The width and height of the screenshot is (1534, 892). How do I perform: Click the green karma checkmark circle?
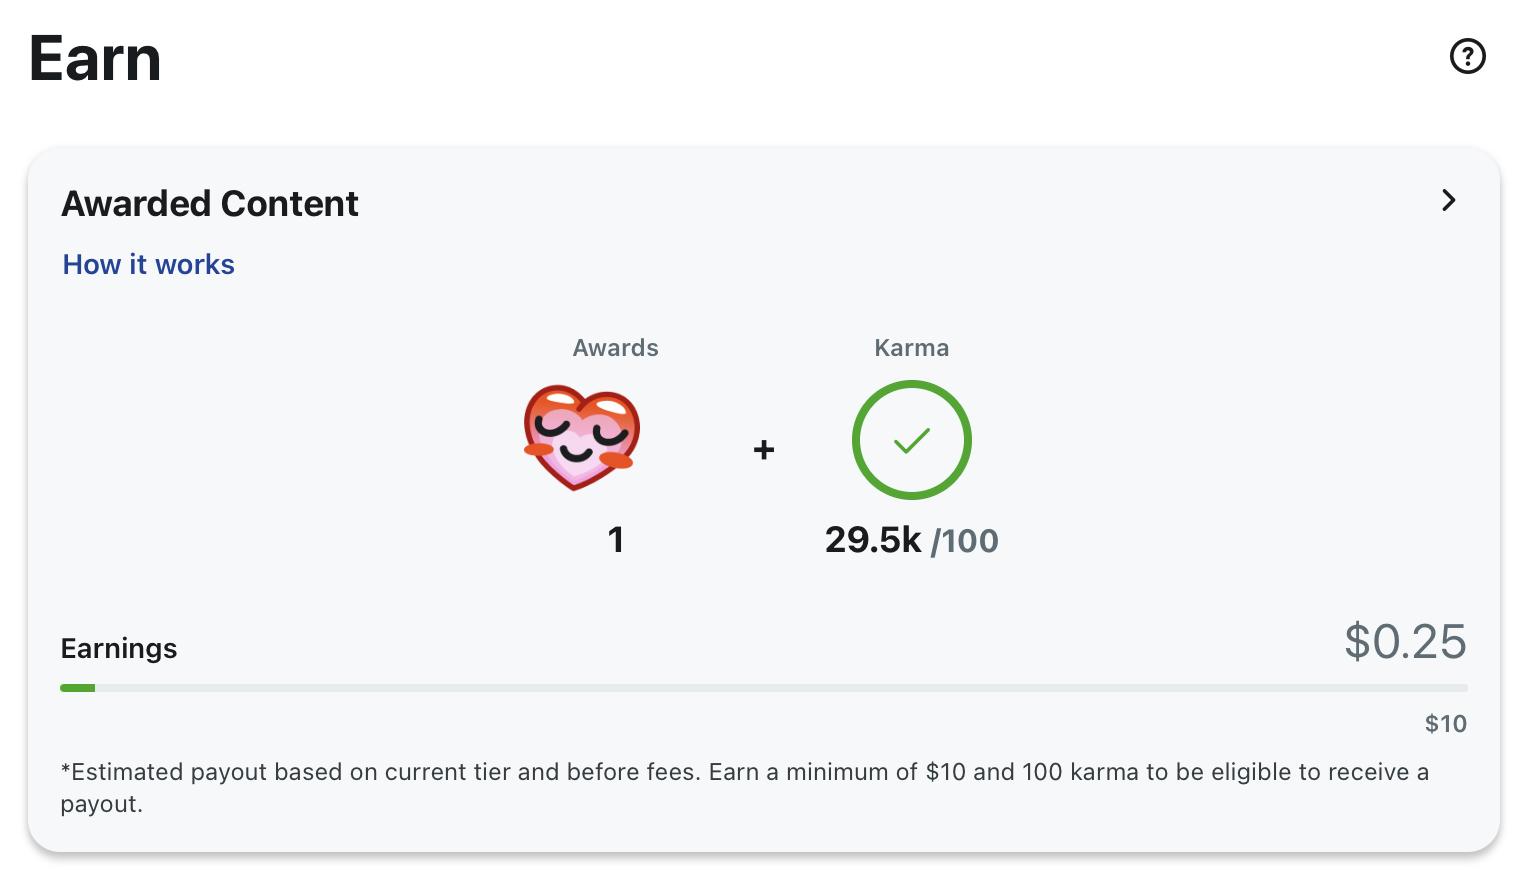(911, 440)
